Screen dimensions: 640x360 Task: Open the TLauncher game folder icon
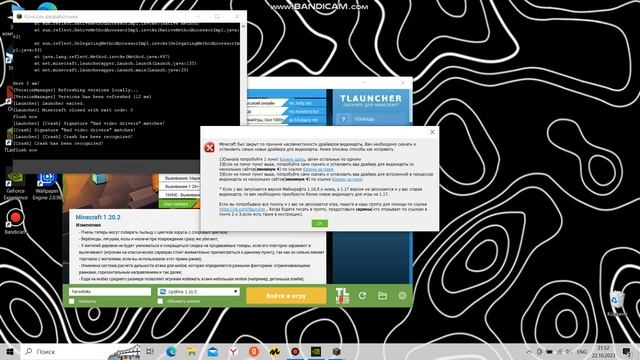tap(382, 296)
